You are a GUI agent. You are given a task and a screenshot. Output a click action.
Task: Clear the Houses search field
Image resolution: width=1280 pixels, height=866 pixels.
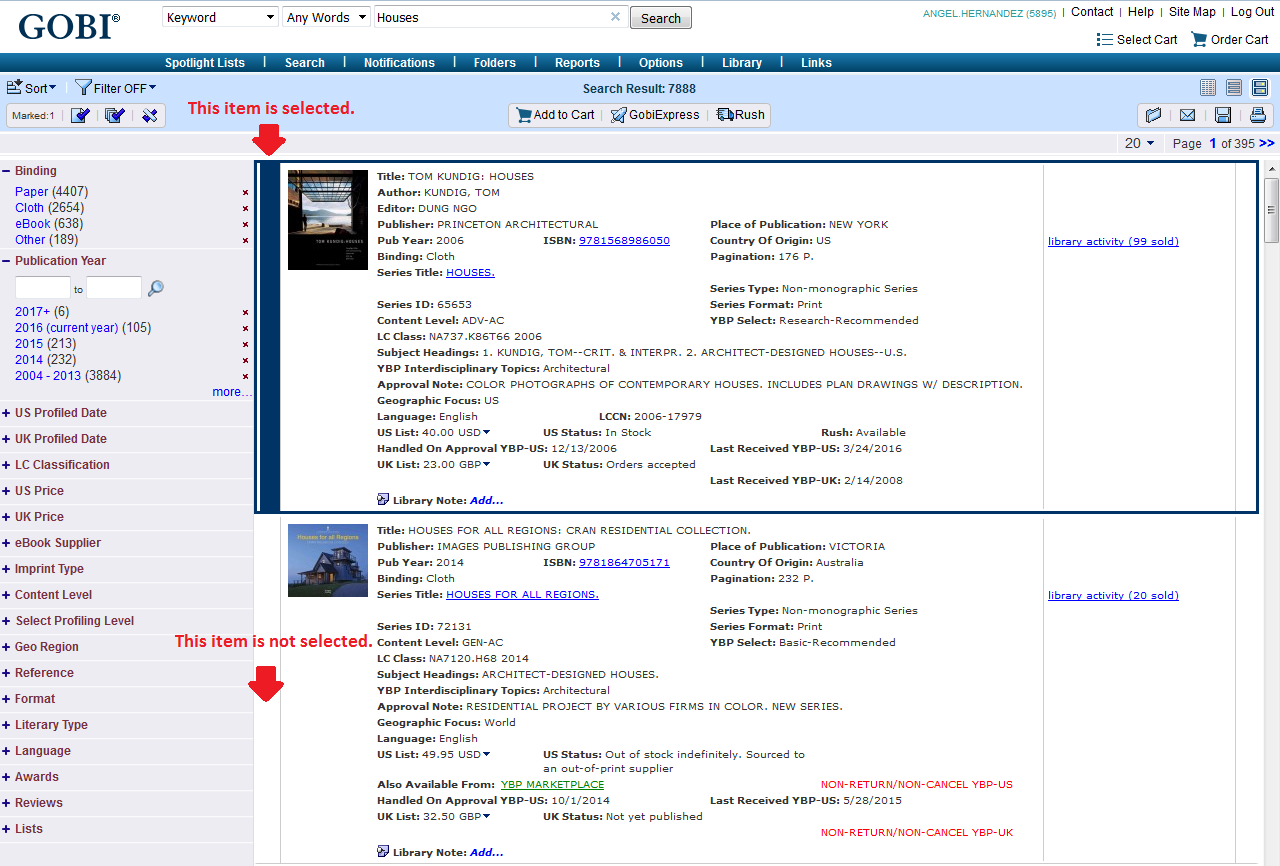point(615,17)
